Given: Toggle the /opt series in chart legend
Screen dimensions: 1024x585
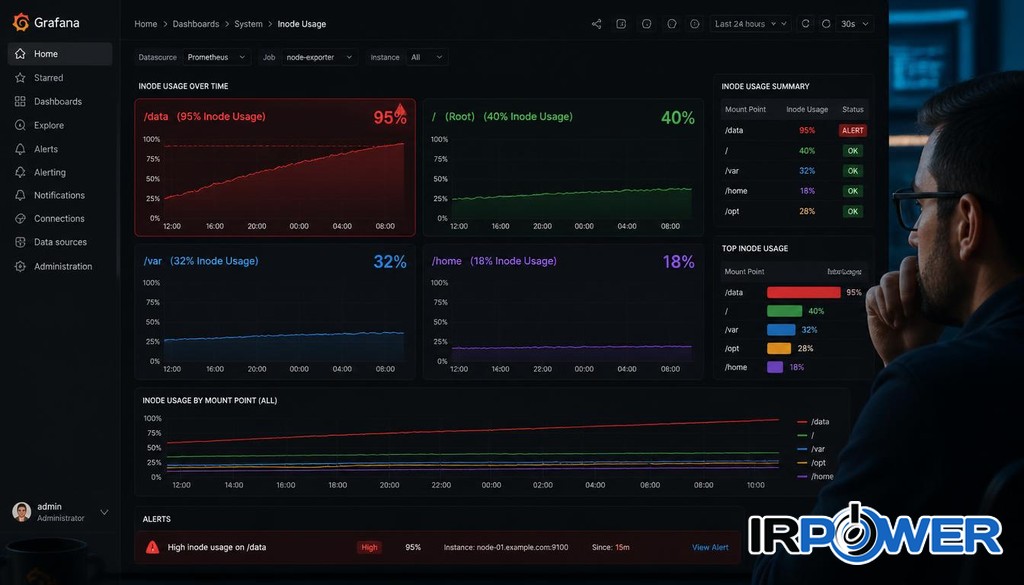Looking at the screenshot, I should tap(812, 463).
